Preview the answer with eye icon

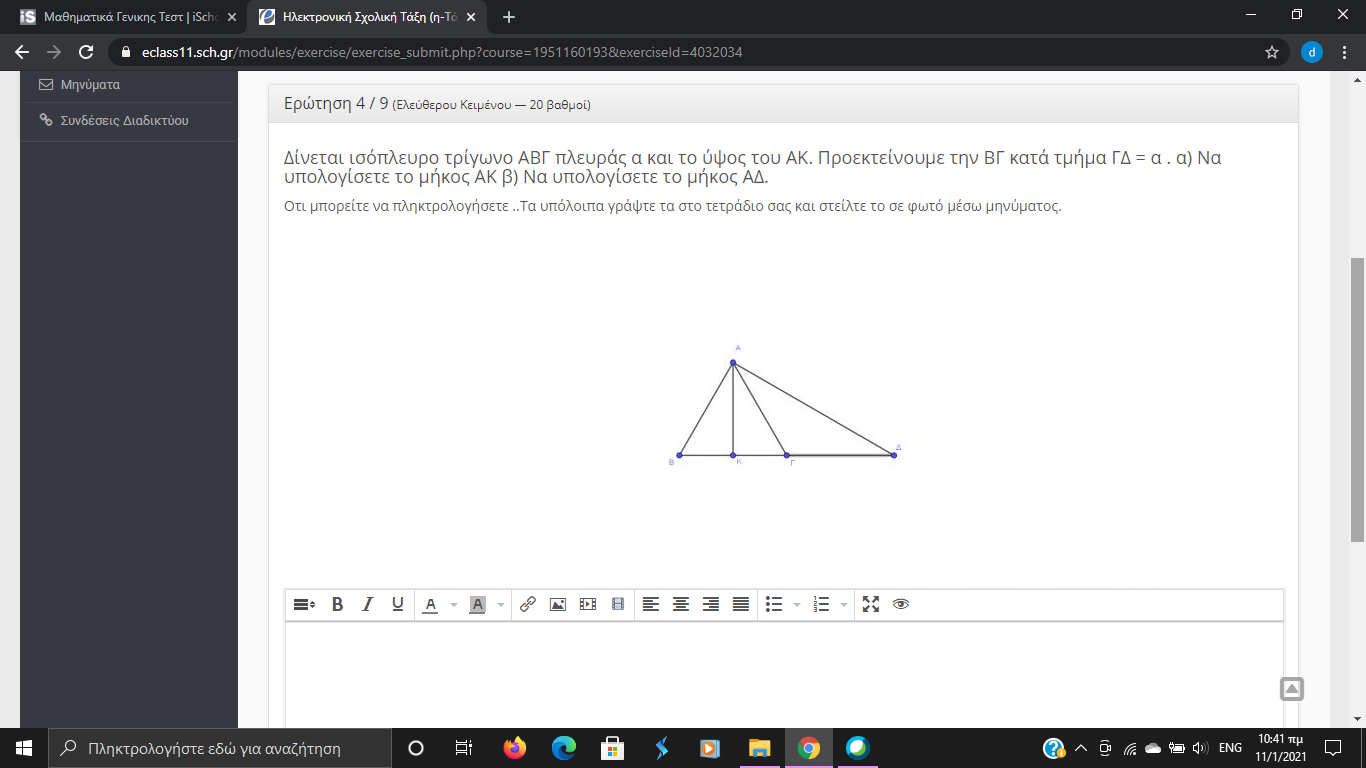tap(901, 604)
